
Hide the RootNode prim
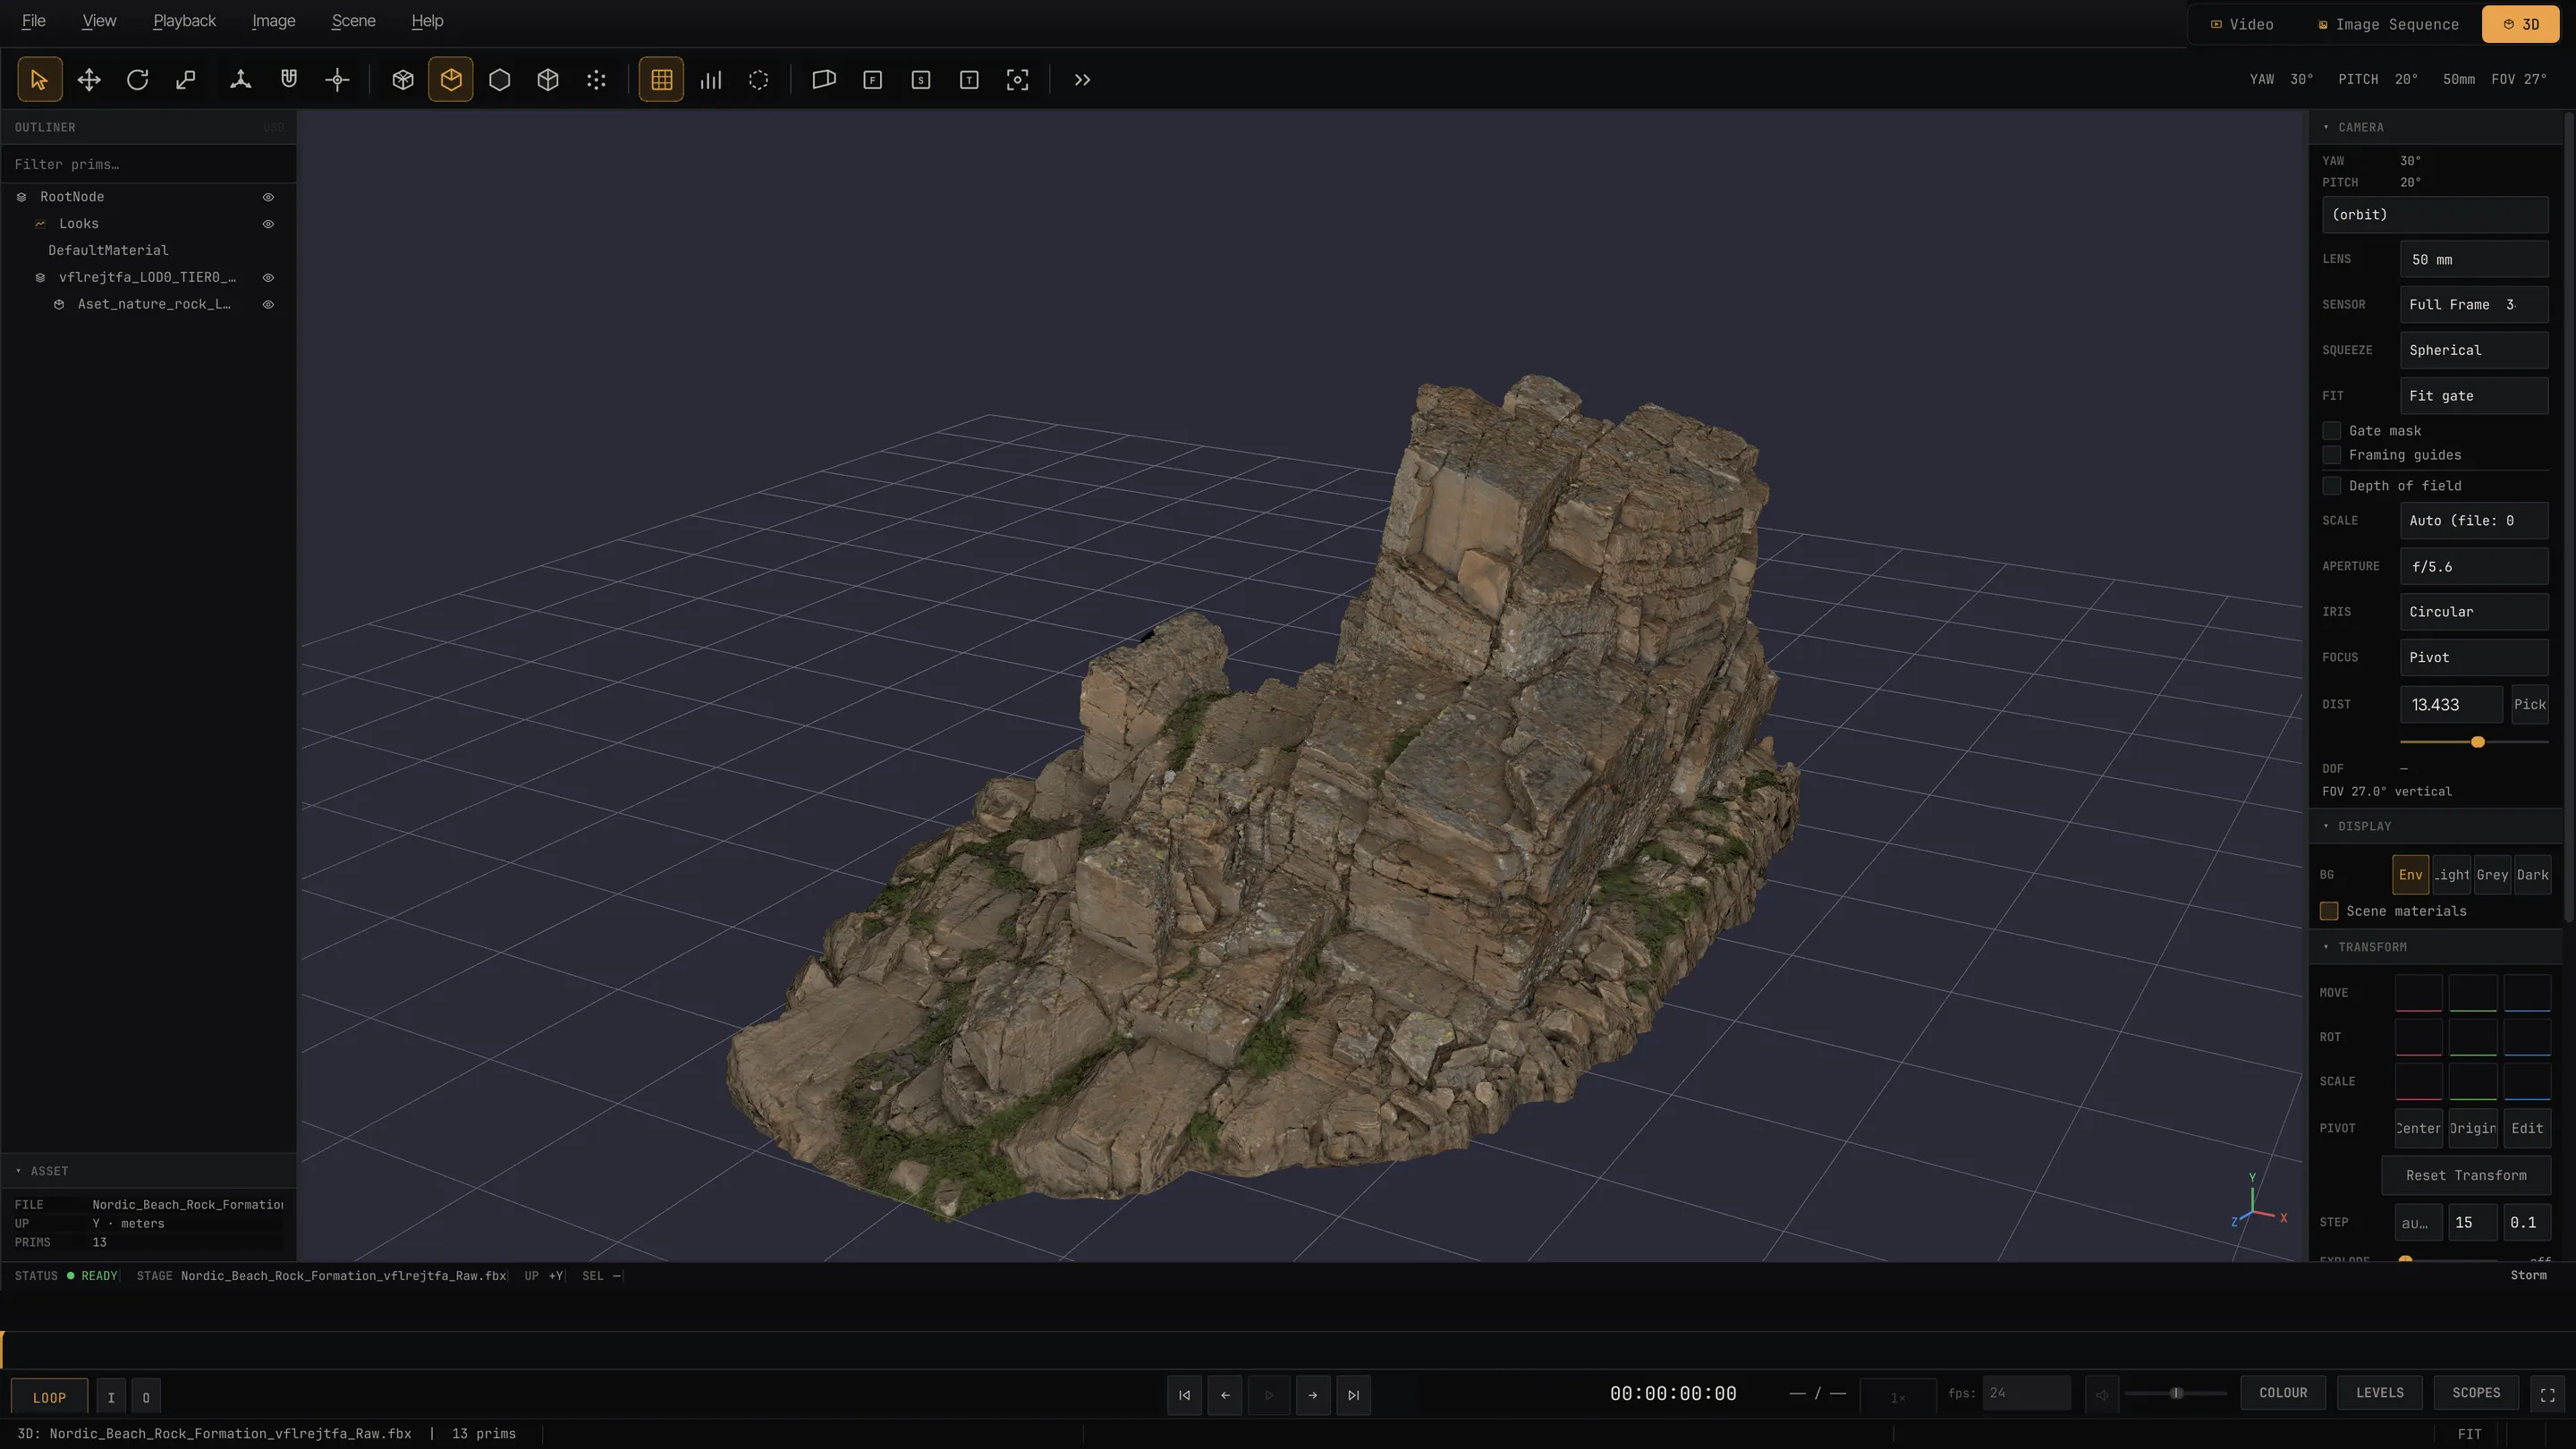click(x=268, y=197)
